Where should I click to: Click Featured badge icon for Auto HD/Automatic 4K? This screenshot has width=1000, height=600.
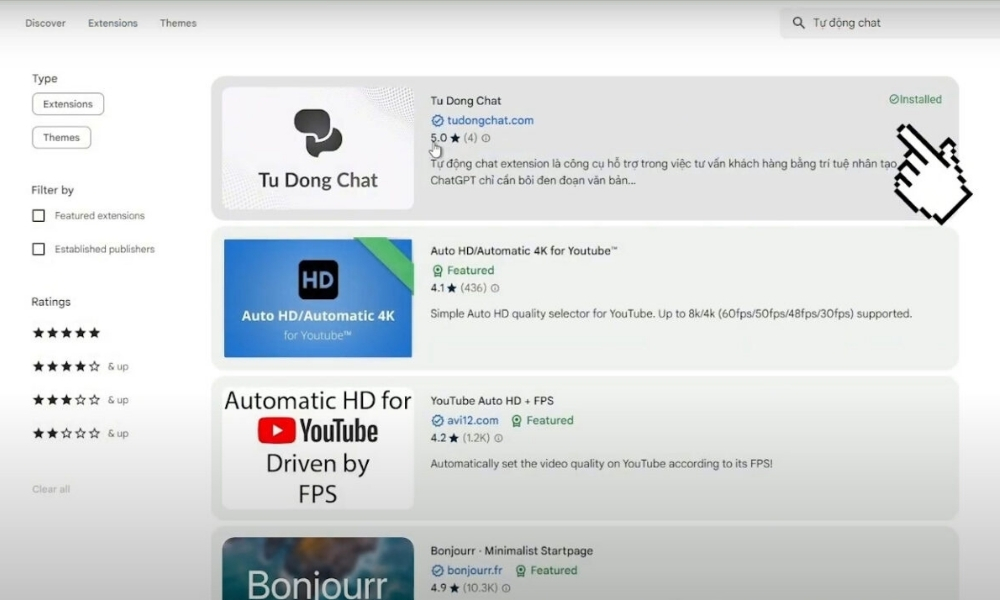438,270
